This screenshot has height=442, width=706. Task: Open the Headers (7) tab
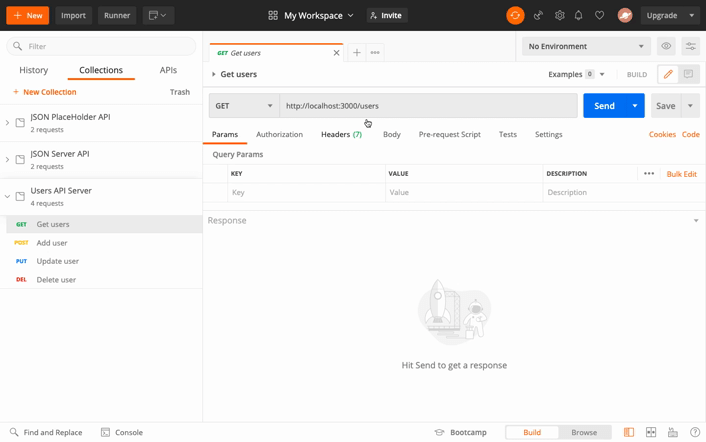coord(341,134)
